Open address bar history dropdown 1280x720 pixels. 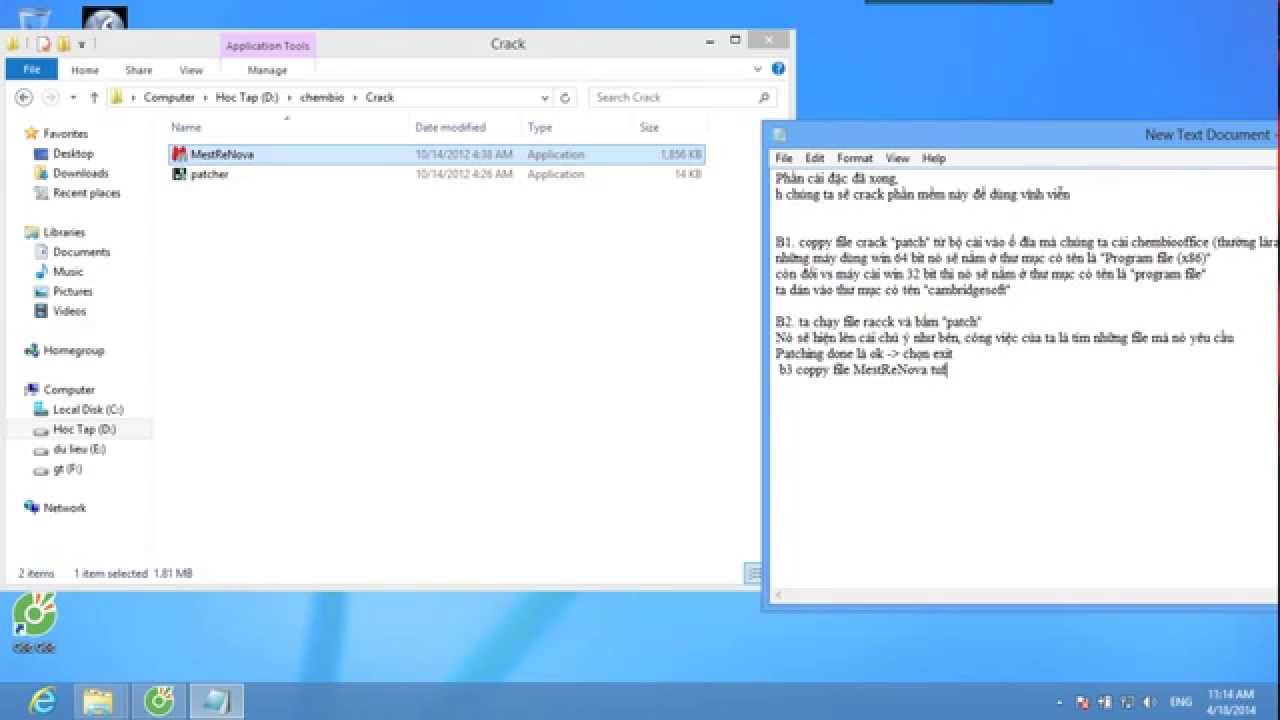545,97
